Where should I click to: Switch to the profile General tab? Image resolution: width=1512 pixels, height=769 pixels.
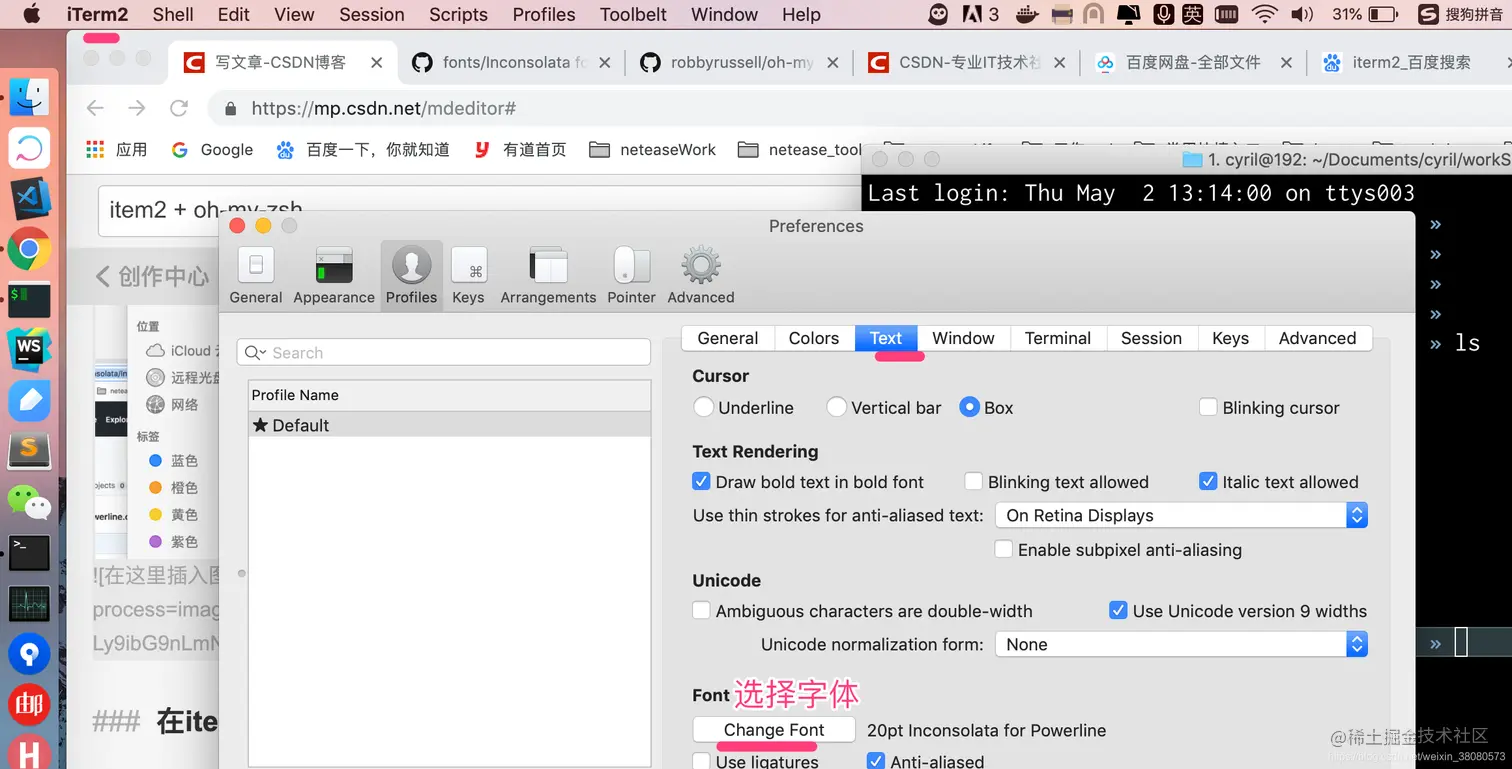pos(728,338)
